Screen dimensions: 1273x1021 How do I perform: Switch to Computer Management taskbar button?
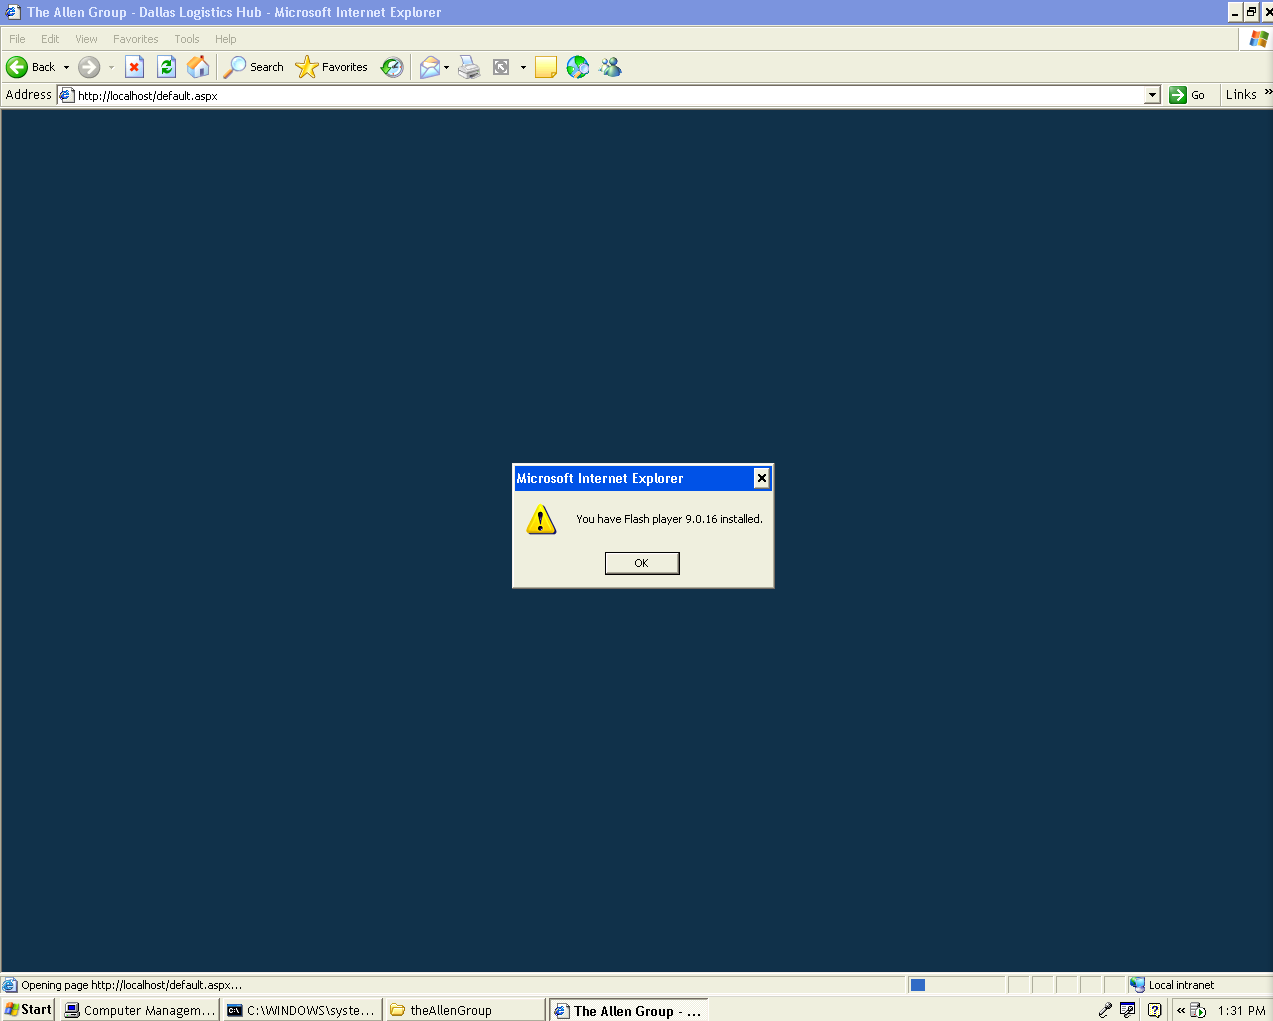click(140, 1010)
